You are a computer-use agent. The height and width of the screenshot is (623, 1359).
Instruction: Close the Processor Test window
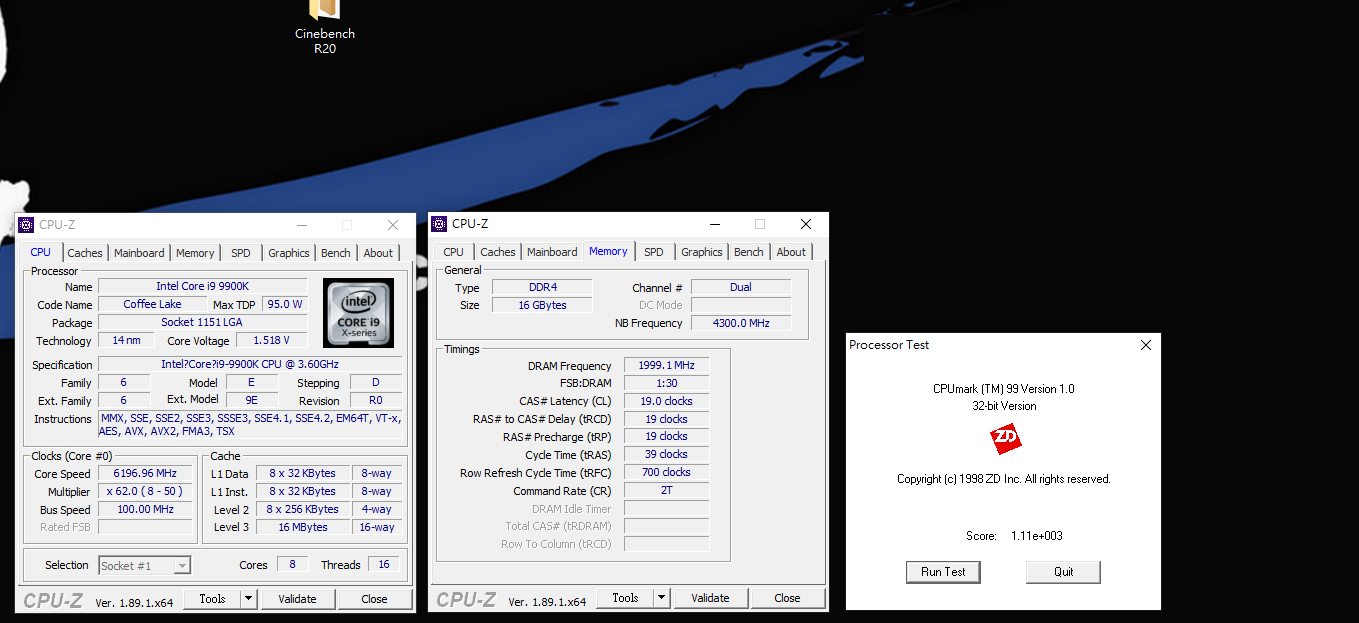point(1146,345)
